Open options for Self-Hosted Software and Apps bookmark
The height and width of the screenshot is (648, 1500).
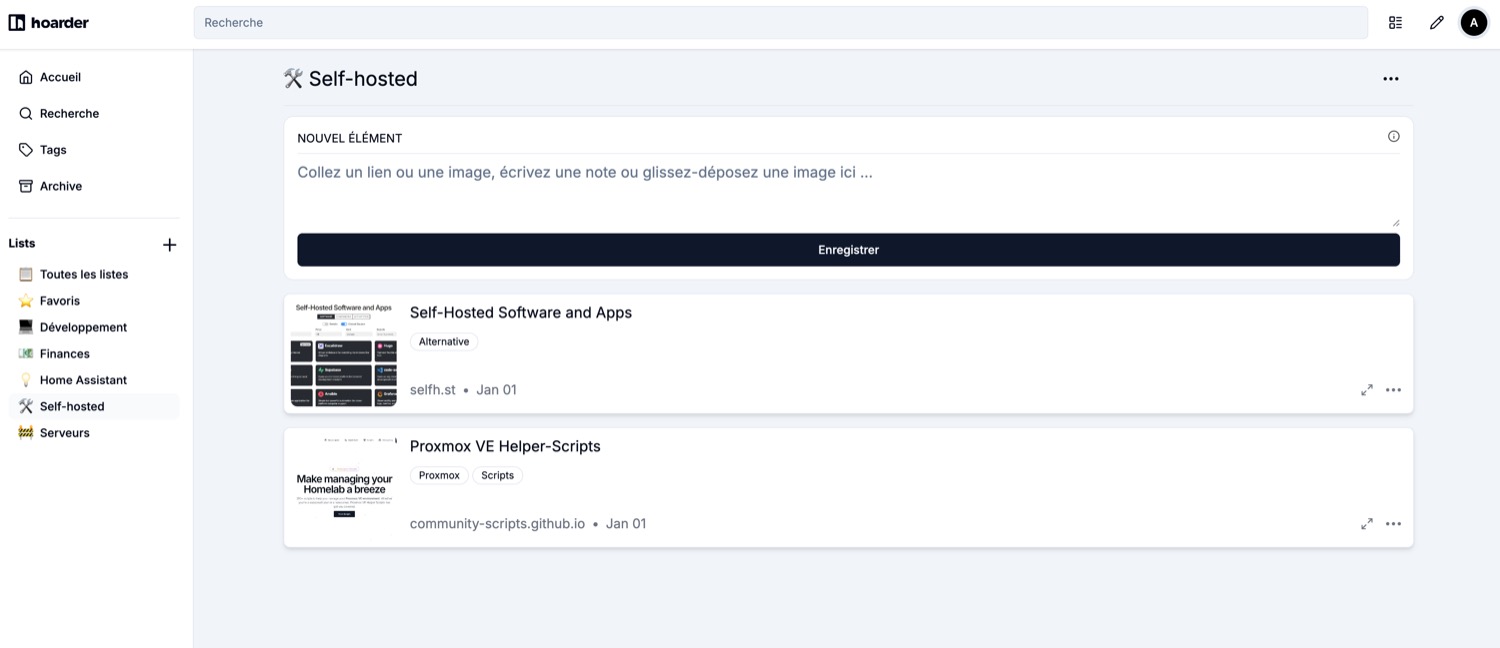(x=1393, y=390)
